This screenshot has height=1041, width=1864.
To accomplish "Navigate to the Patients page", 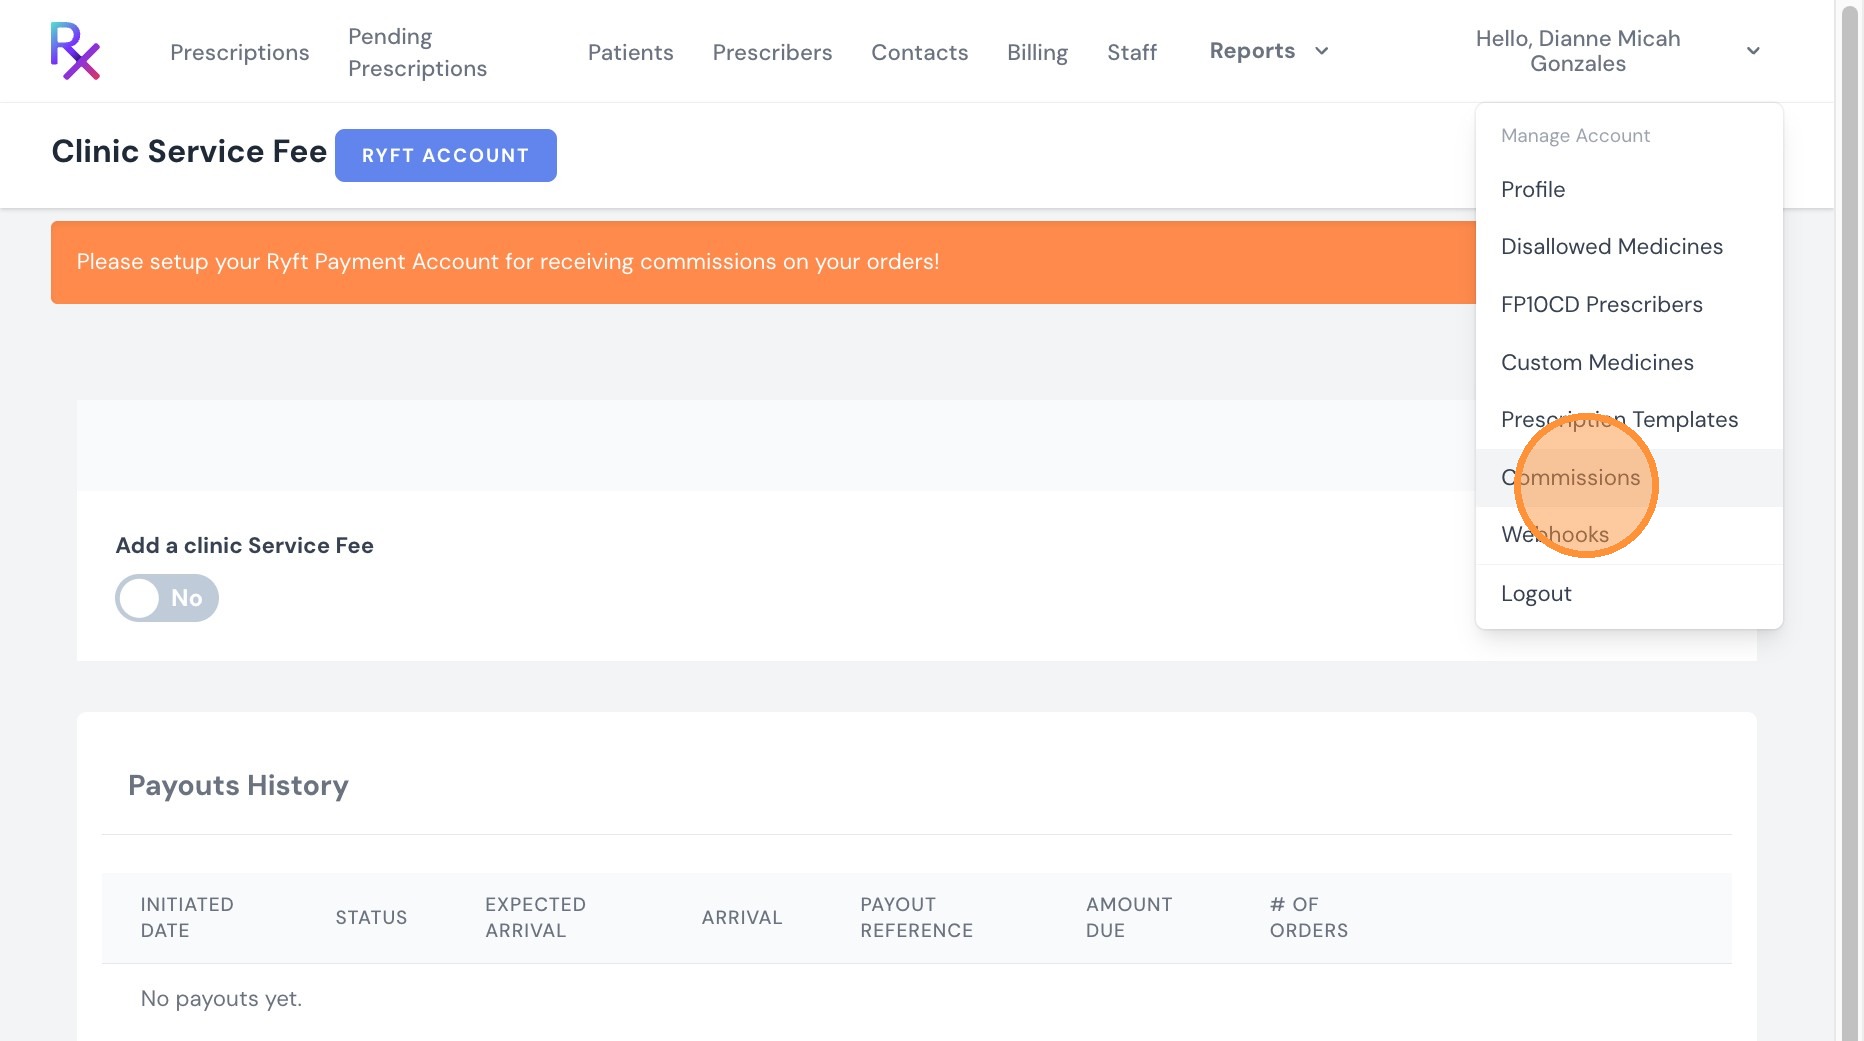I will point(630,52).
